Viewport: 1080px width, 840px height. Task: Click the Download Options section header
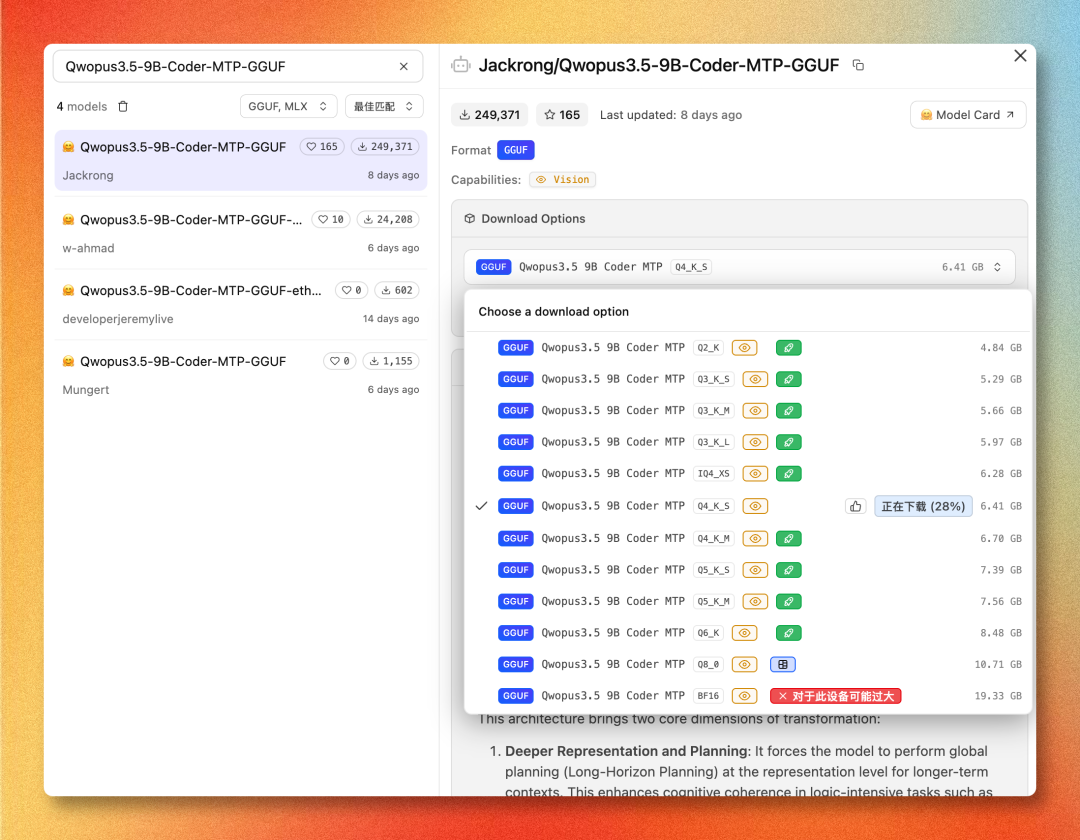739,219
